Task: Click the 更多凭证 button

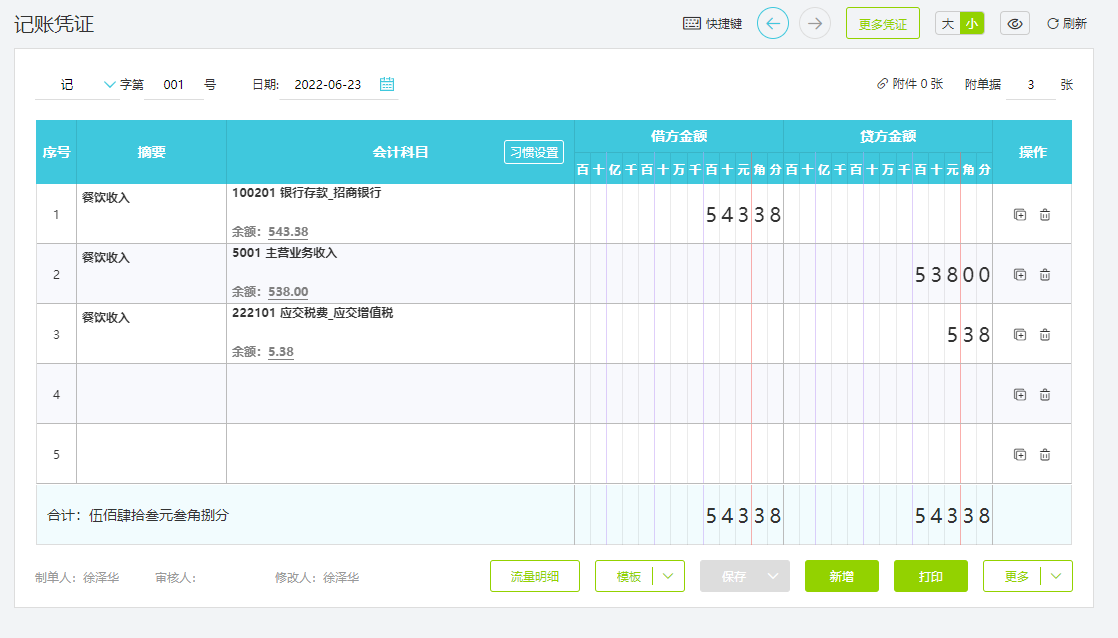Action: pos(882,23)
